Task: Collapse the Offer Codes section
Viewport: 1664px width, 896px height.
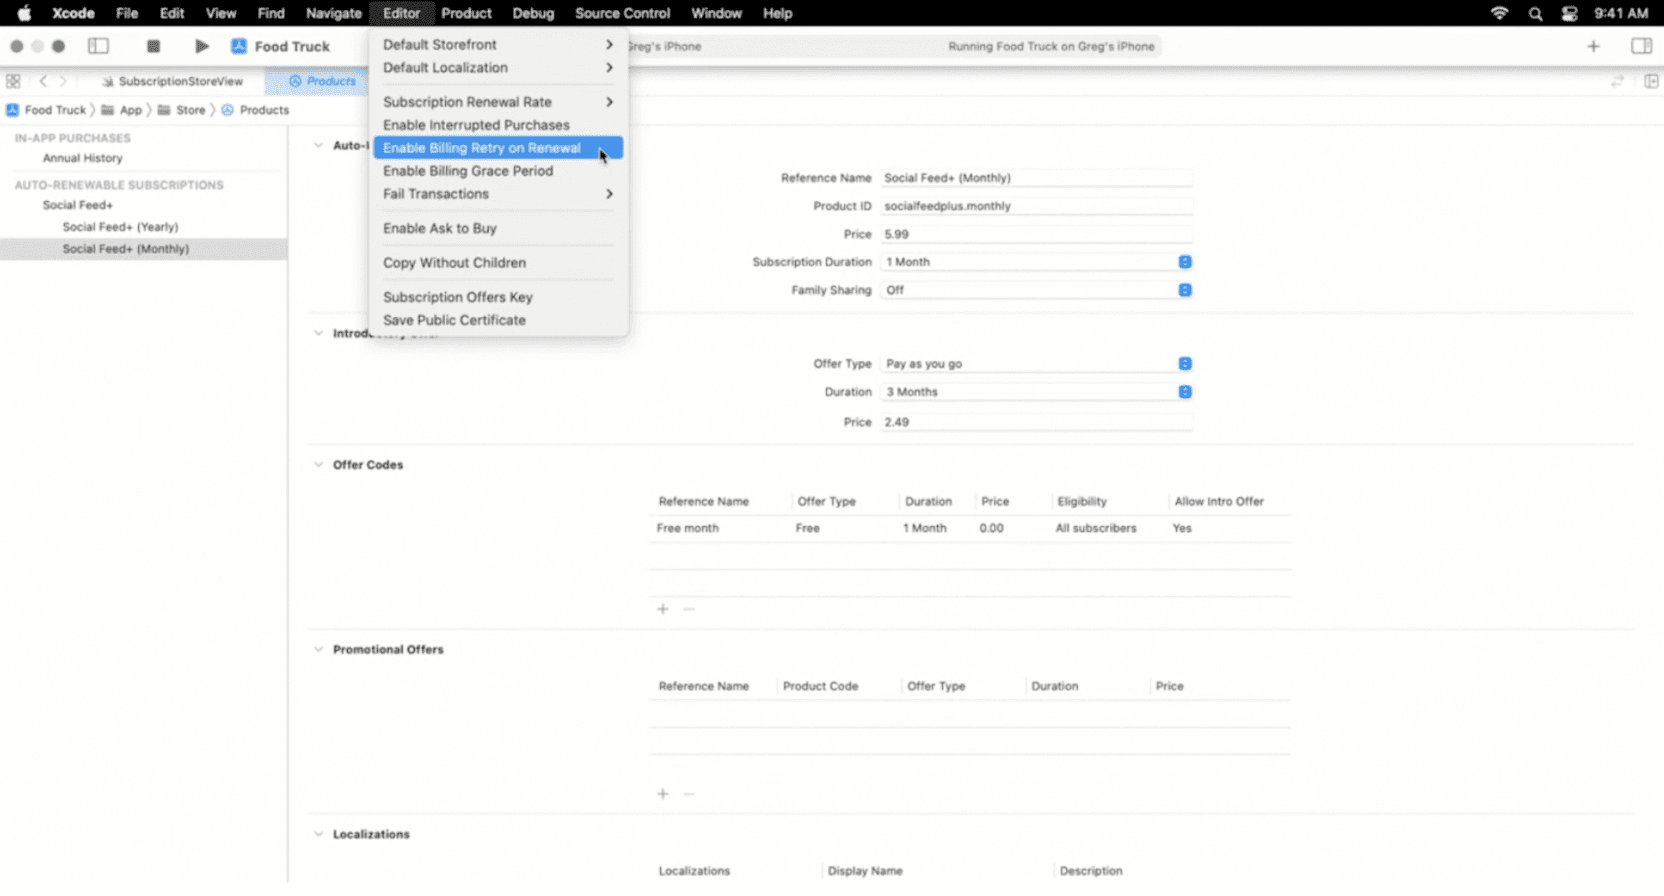Action: [318, 465]
